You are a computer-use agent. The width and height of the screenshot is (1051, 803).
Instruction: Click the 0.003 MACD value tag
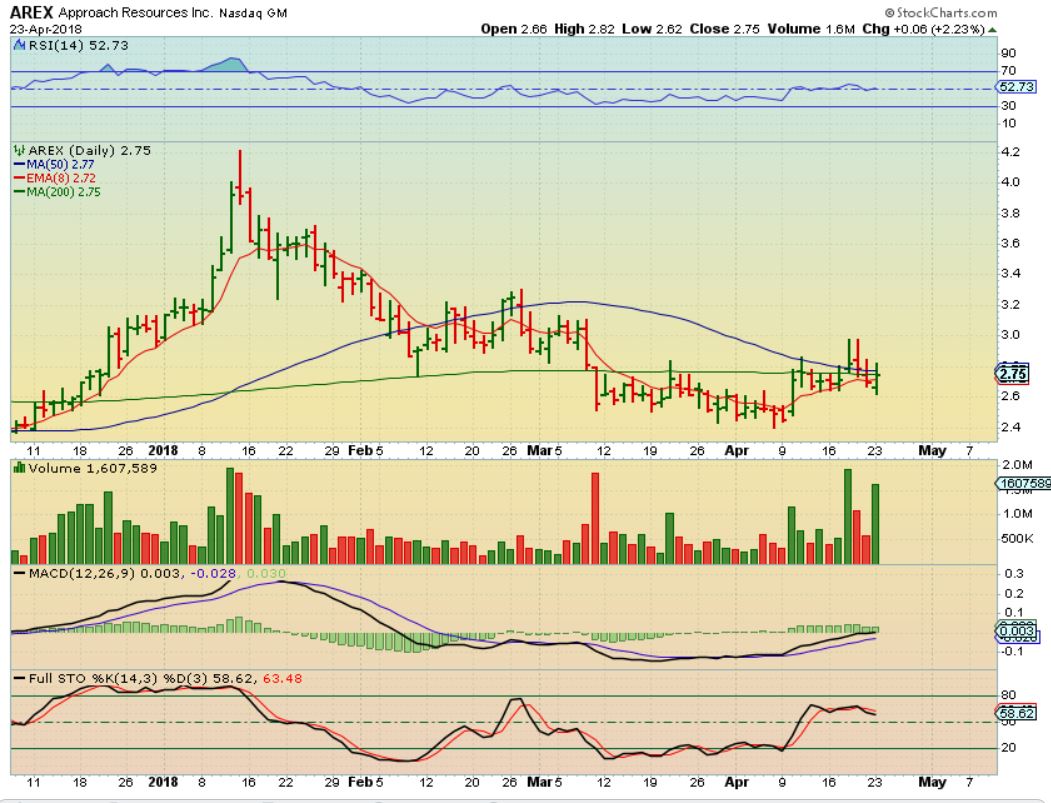point(1016,631)
